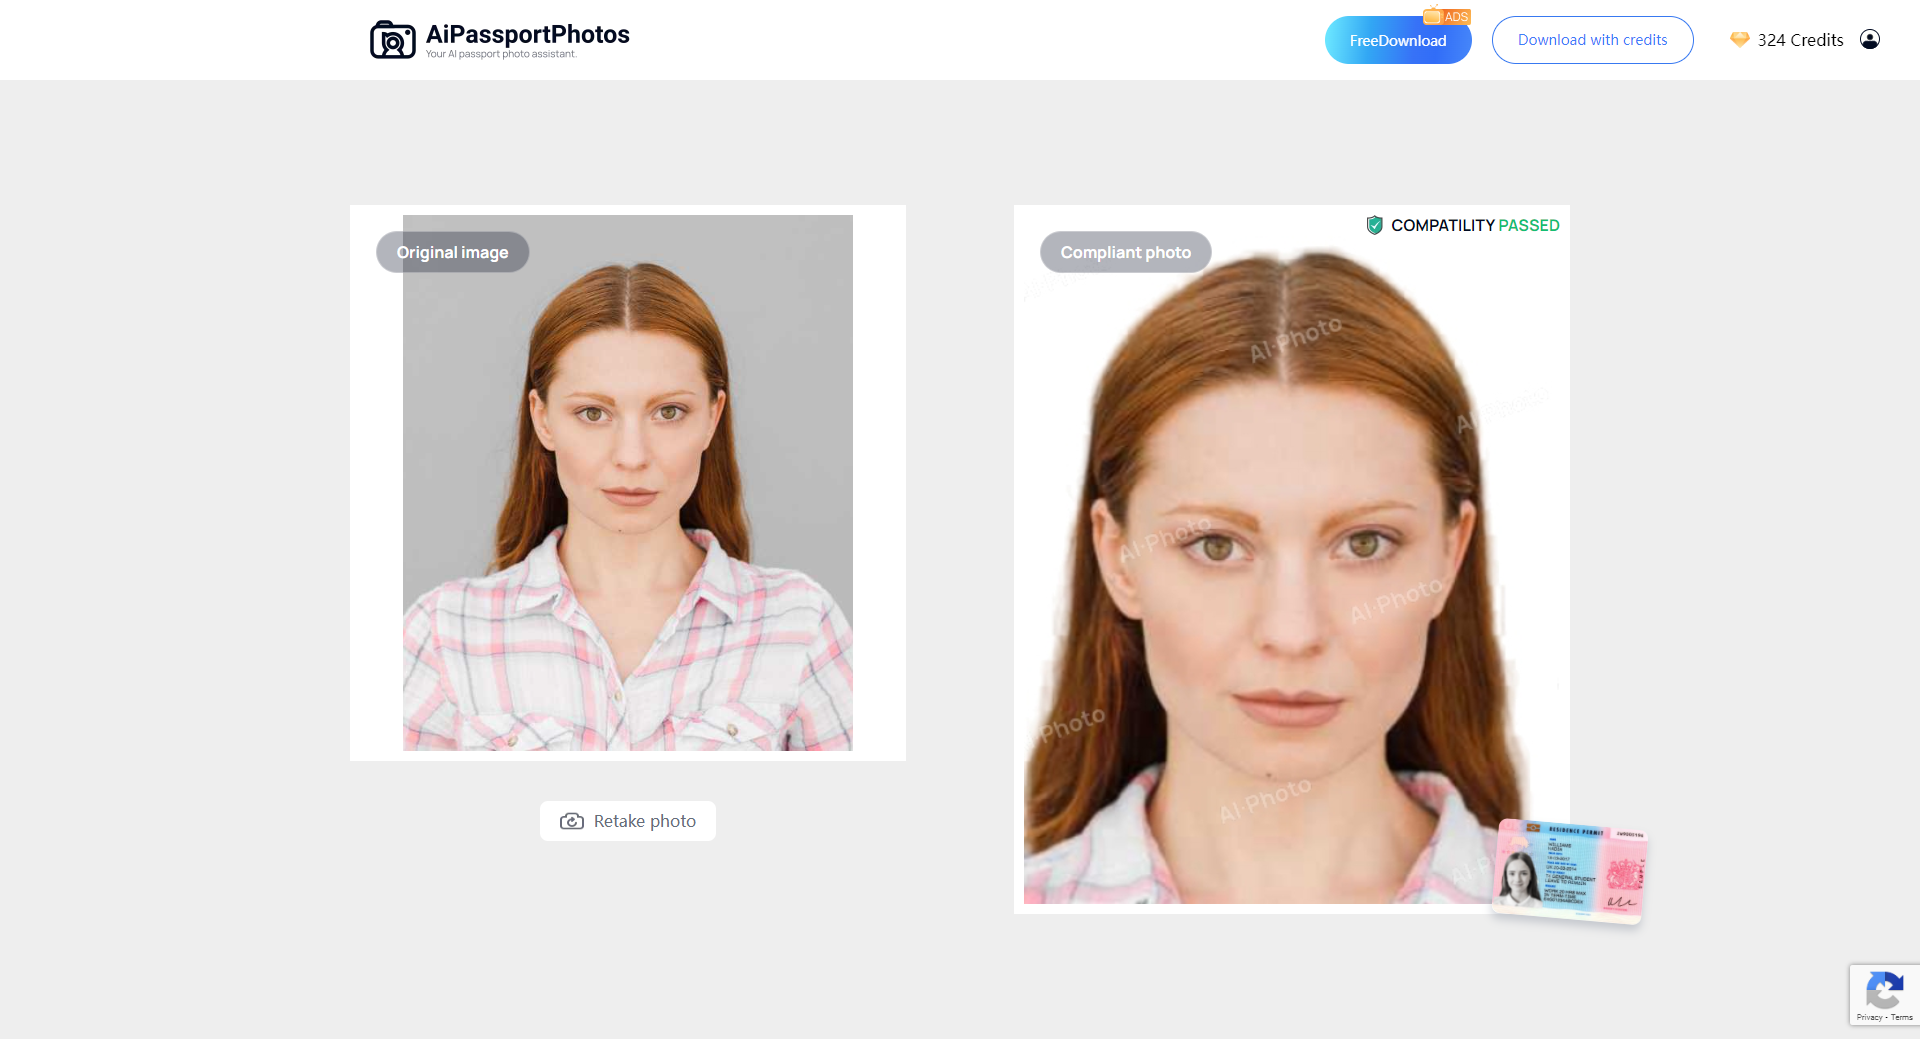This screenshot has height=1039, width=1920.
Task: Click the AiPassportPhotos camera logo icon
Action: click(392, 40)
